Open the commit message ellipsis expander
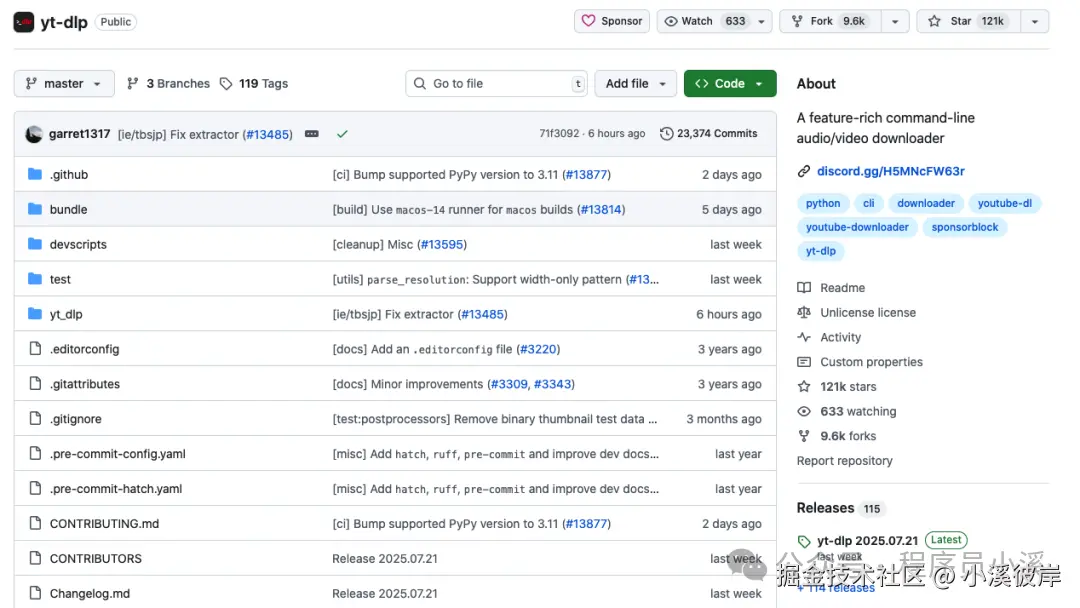 (312, 134)
